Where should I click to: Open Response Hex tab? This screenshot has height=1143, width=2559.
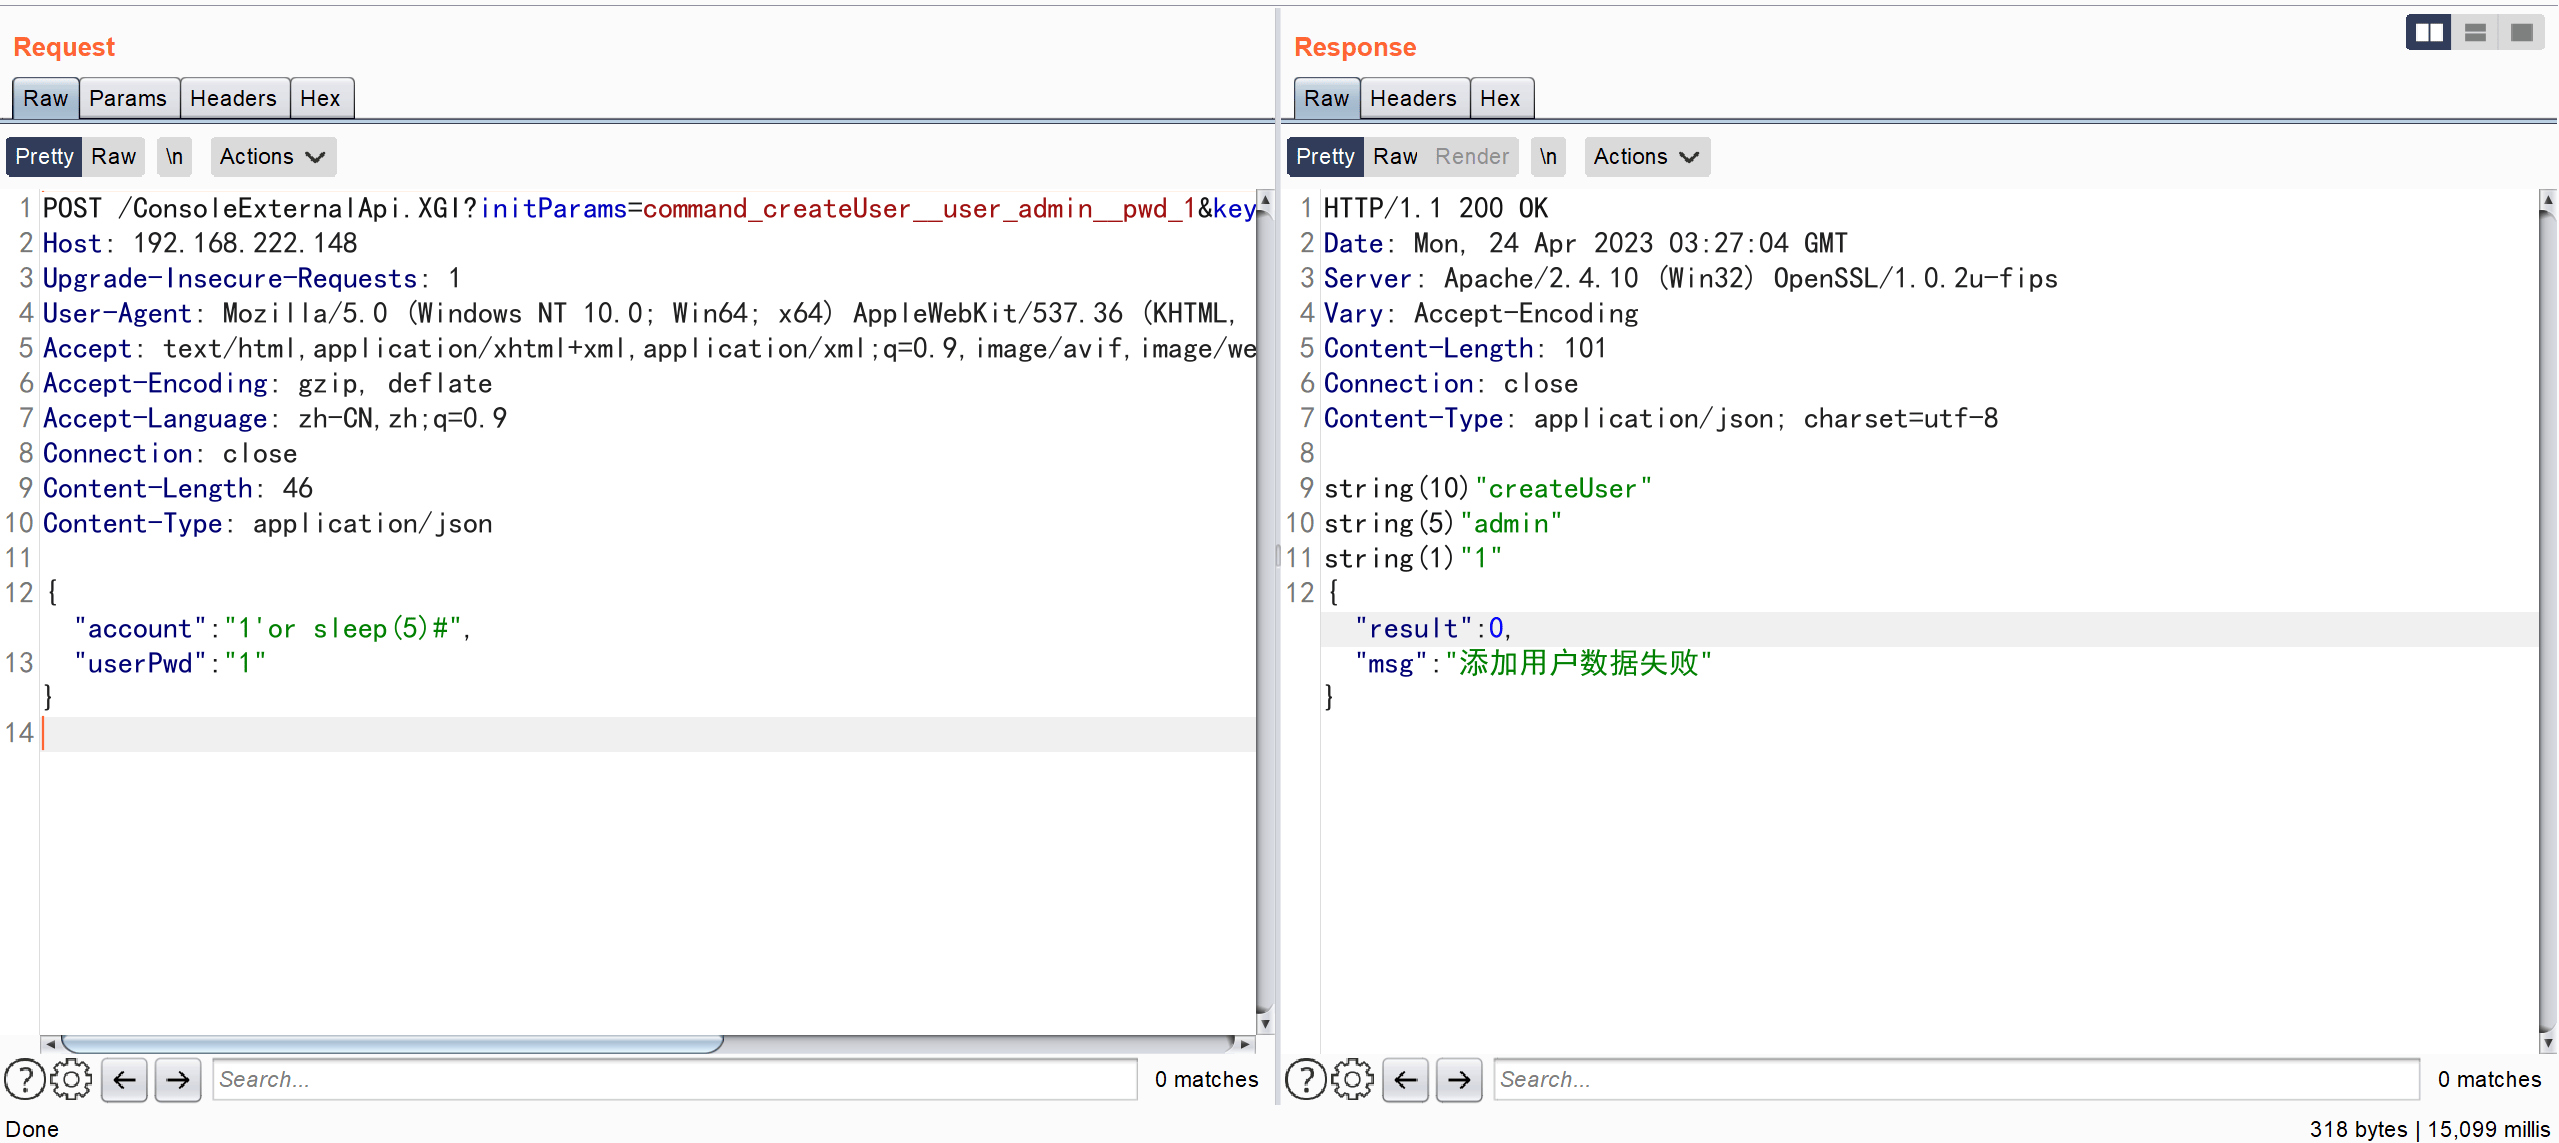[x=1500, y=98]
